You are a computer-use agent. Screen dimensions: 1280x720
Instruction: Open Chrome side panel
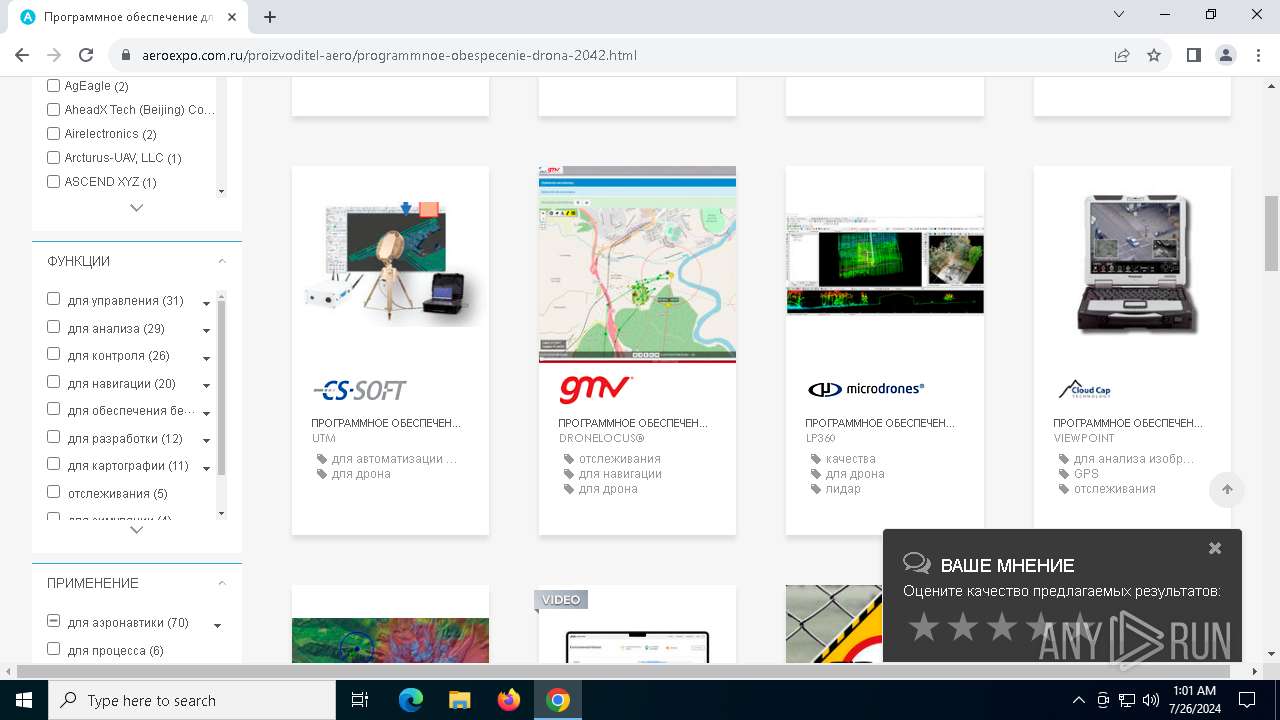click(x=1194, y=55)
